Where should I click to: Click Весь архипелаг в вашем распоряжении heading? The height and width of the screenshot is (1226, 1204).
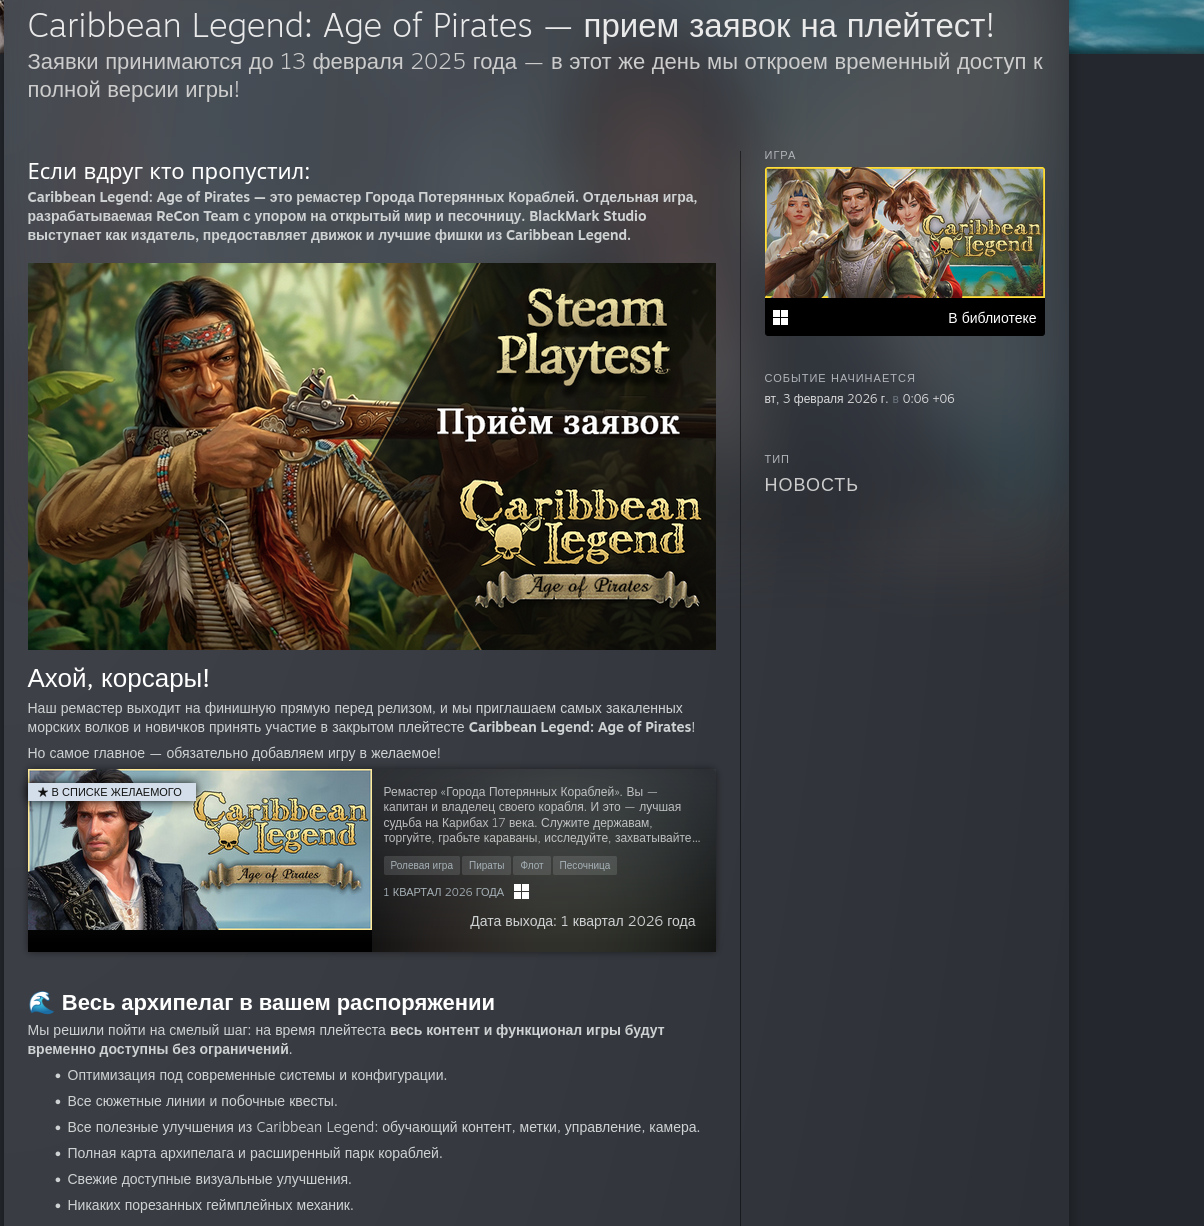[x=278, y=1003]
